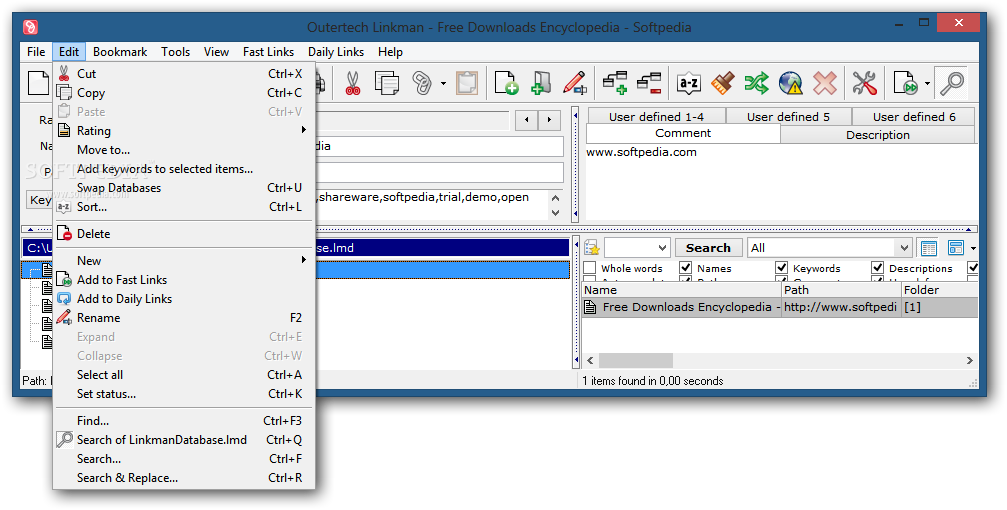Click the Linkman app icon in title bar
This screenshot has height=510, width=1007.
click(x=30, y=27)
